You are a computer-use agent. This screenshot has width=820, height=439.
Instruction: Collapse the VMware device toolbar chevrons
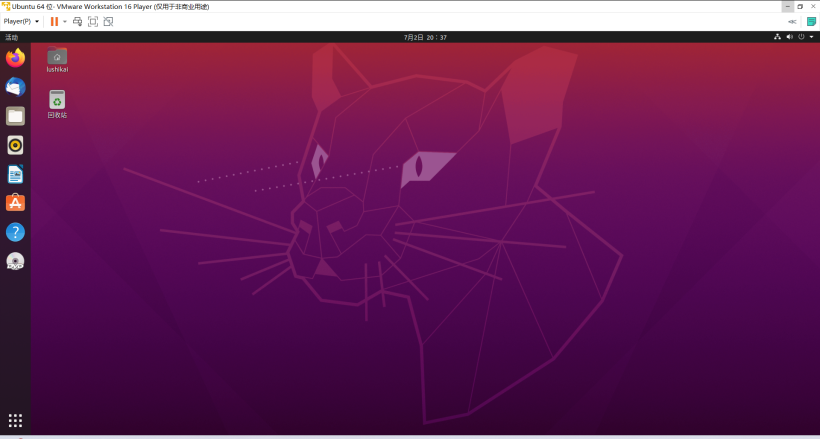792,21
